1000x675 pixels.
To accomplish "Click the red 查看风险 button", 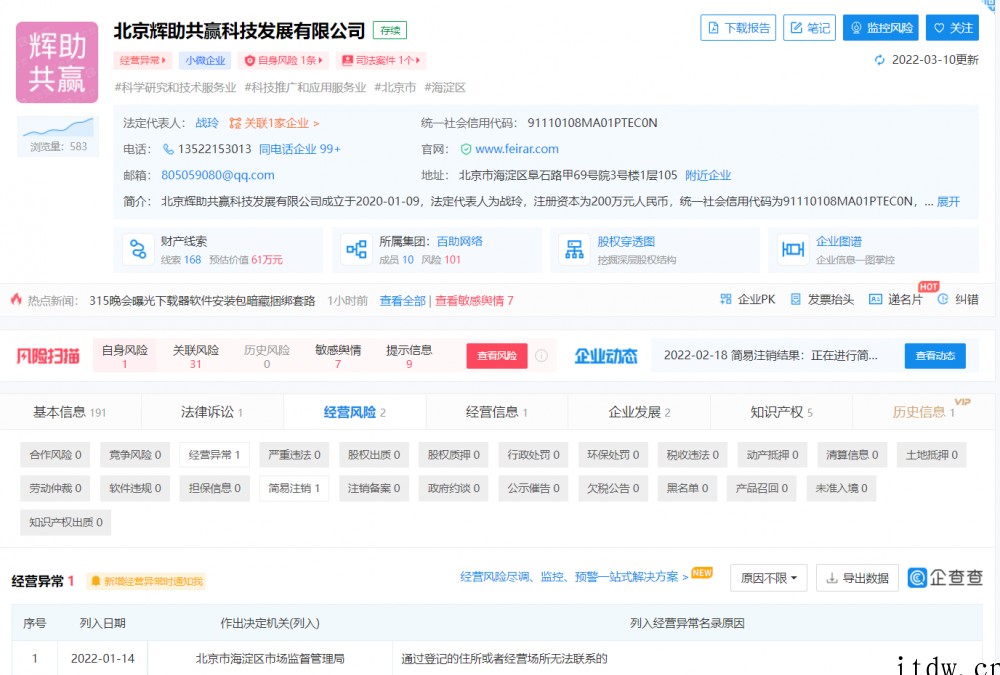I will (x=497, y=355).
